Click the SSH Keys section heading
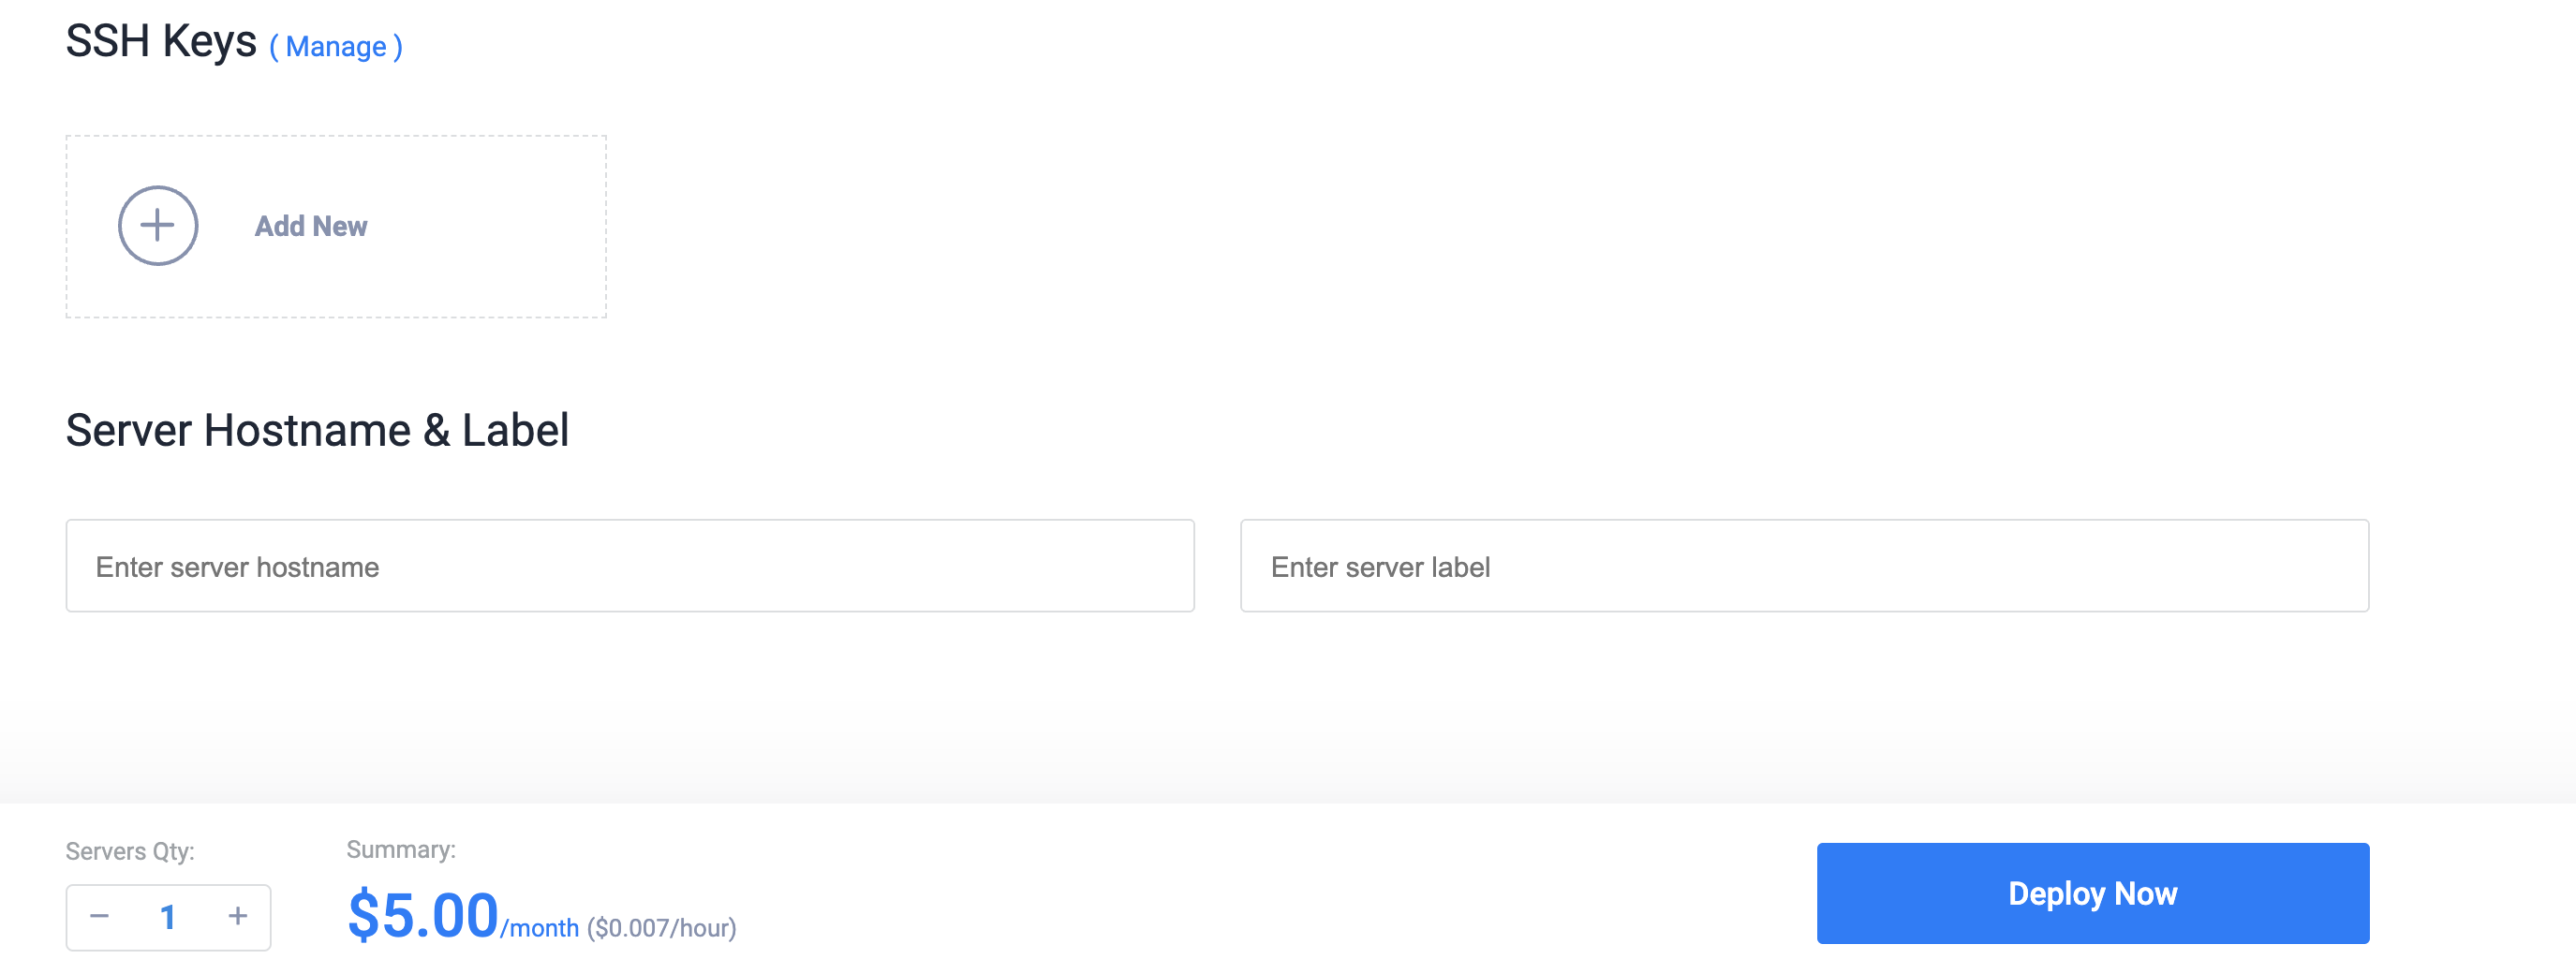 161,42
